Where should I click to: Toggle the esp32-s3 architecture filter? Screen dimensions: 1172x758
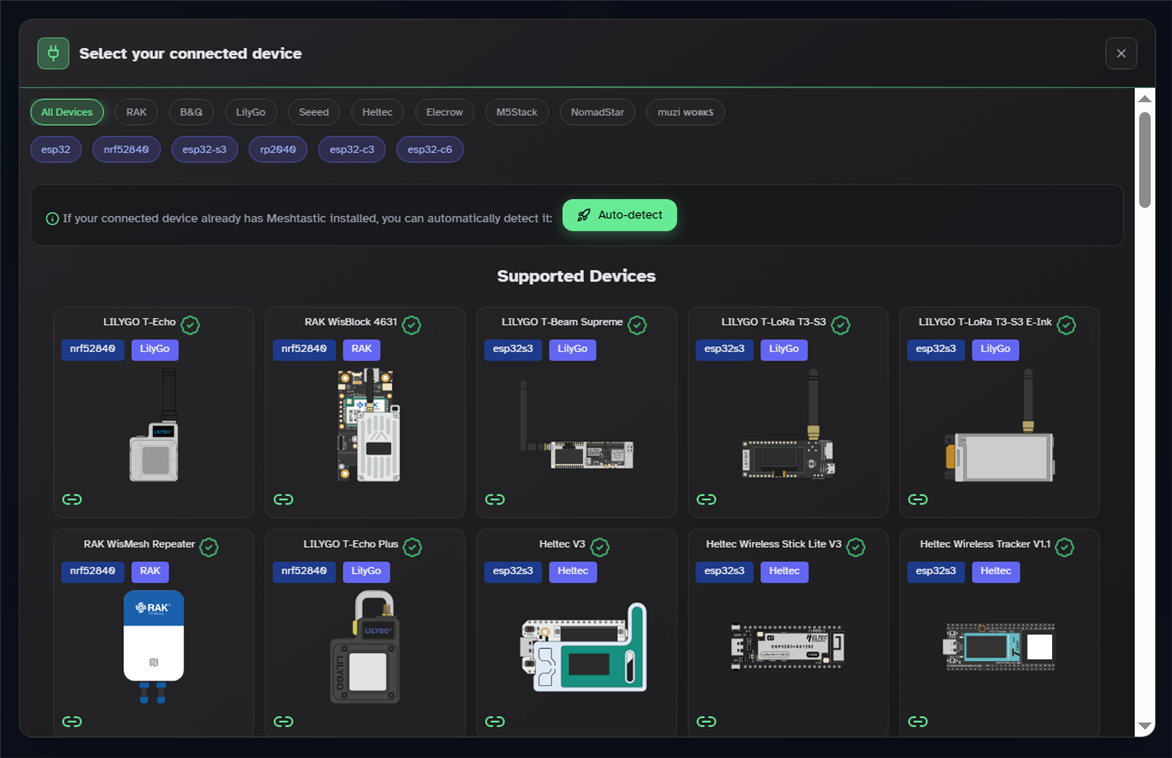tap(204, 150)
